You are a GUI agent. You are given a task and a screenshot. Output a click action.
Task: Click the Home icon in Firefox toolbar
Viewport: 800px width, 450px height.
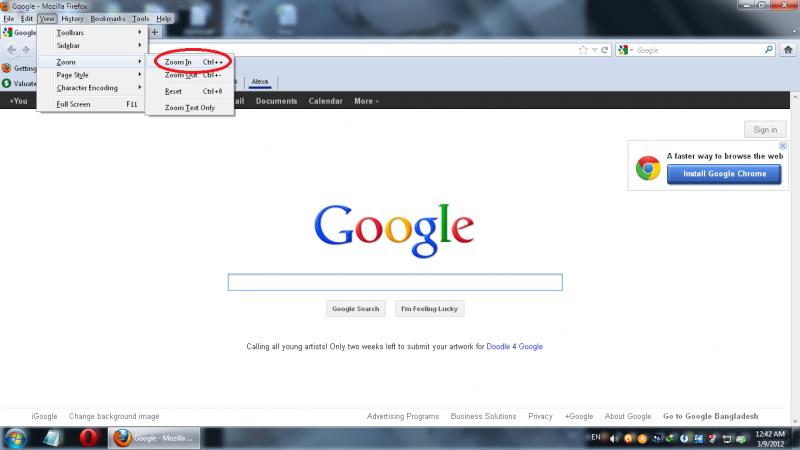788,49
